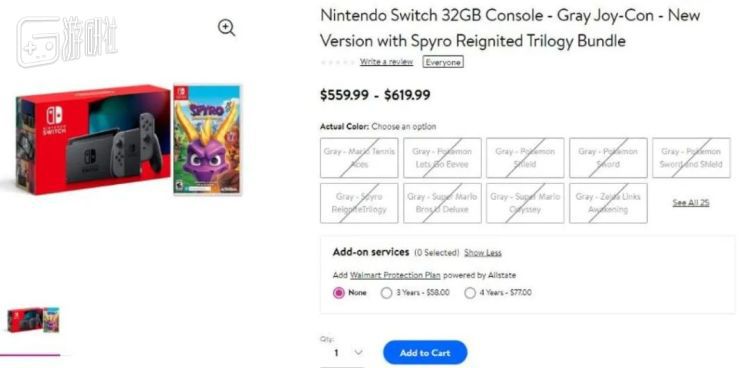Expand all color options via See All 25
Screen dimensions: 750x368
pos(691,202)
